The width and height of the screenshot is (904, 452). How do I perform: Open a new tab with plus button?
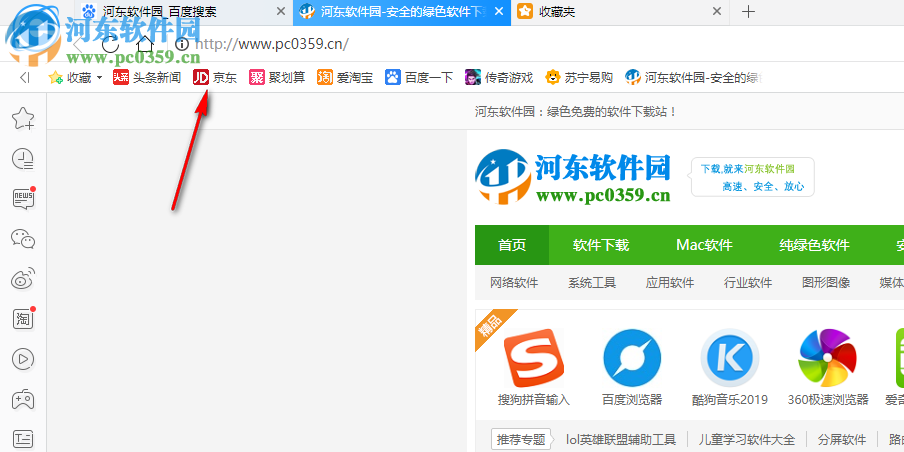click(x=748, y=12)
